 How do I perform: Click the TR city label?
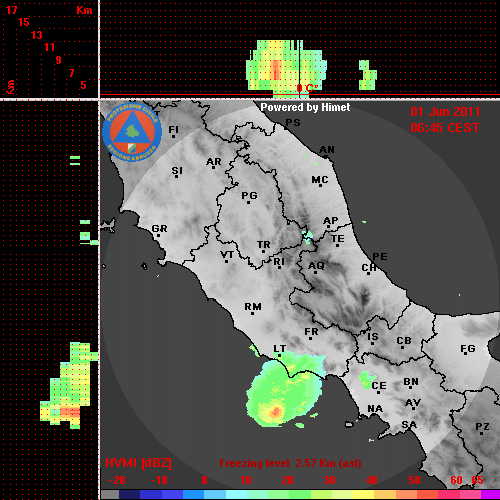click(264, 245)
